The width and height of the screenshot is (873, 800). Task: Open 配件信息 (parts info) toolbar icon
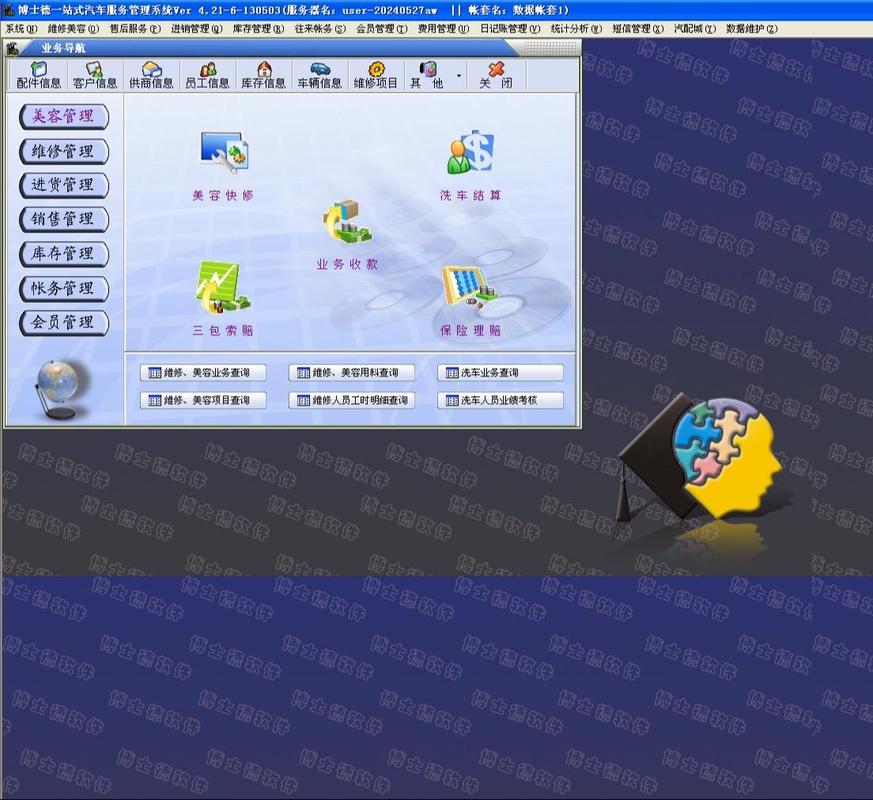coord(39,75)
